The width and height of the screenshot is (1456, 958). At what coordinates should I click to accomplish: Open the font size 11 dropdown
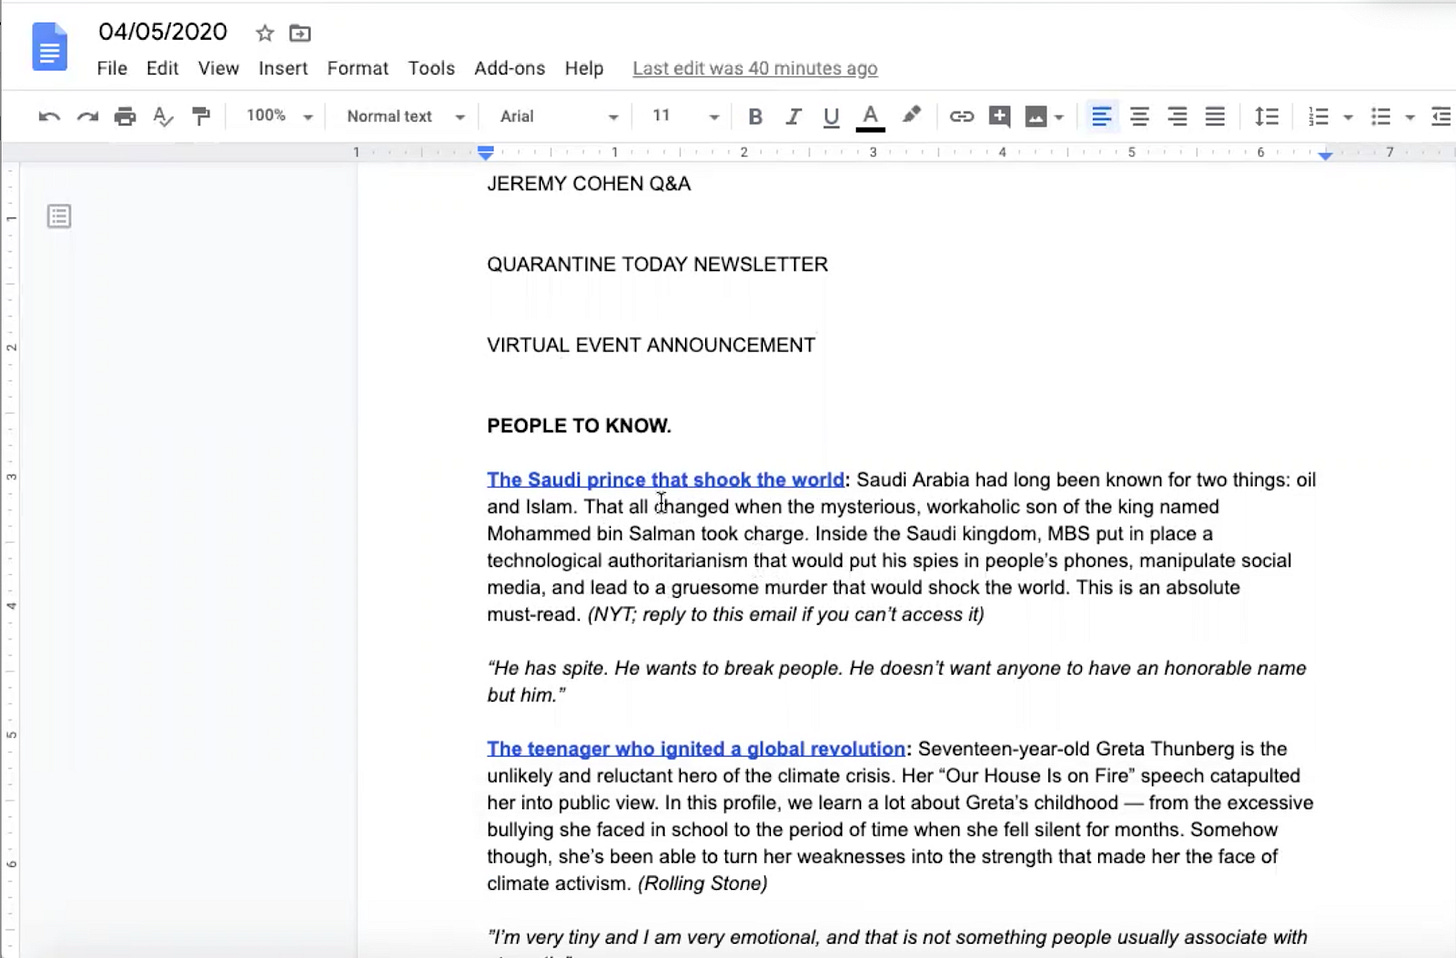(685, 116)
